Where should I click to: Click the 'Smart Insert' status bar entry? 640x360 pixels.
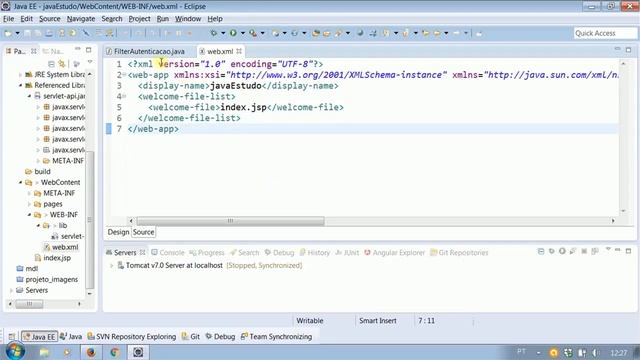point(378,321)
